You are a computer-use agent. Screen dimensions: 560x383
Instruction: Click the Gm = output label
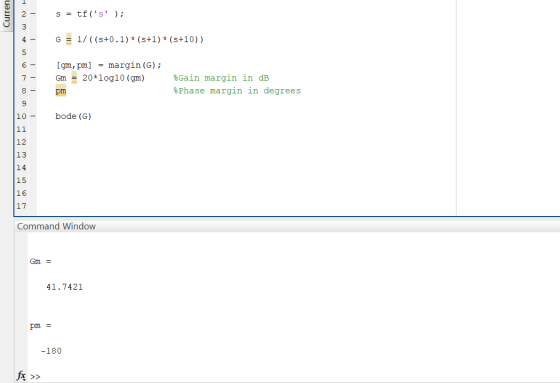(x=40, y=262)
